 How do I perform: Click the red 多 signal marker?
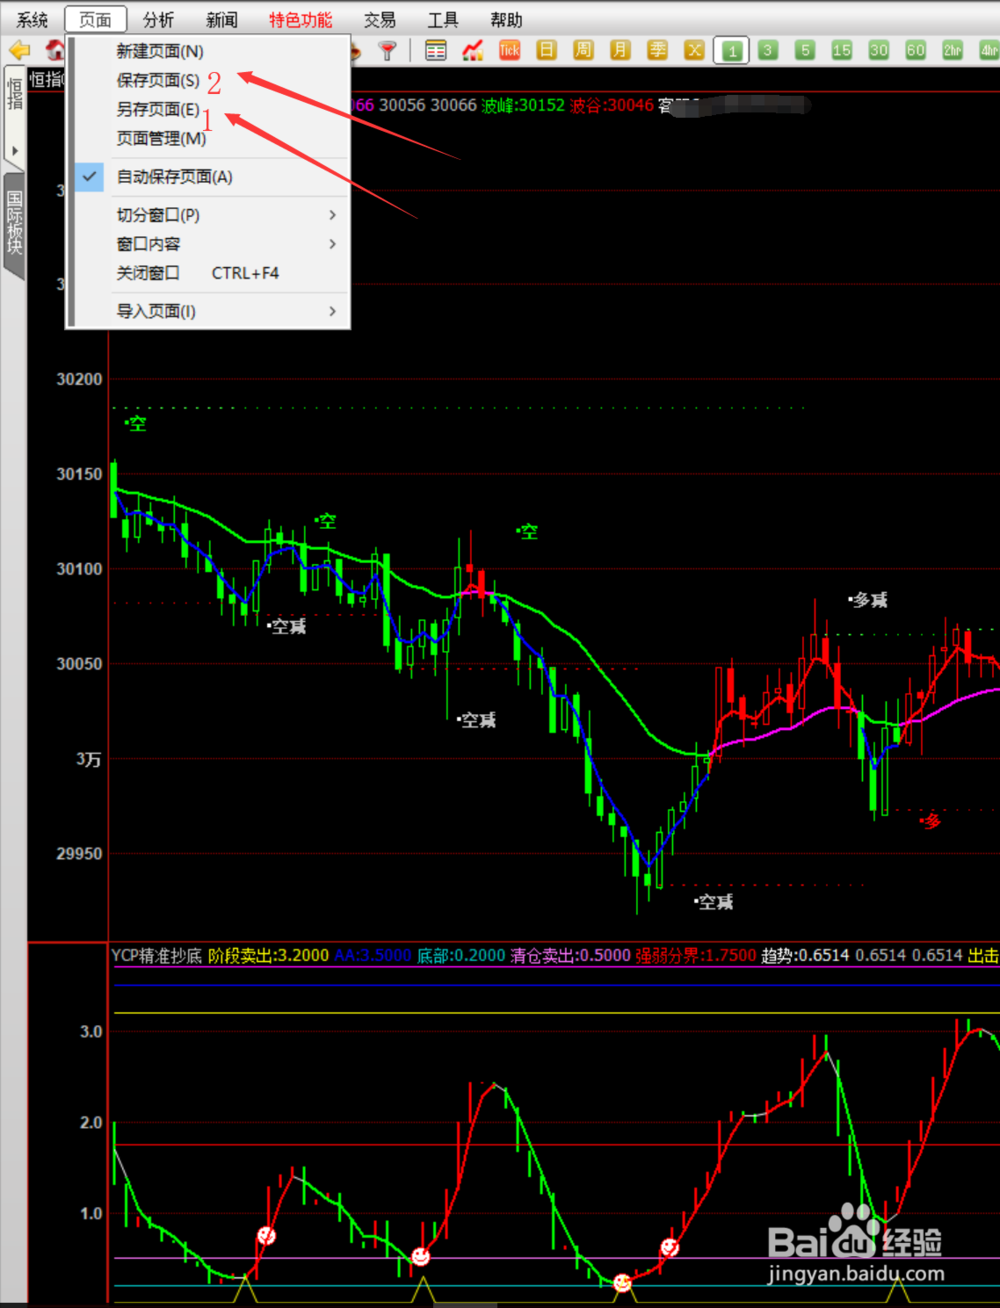930,821
